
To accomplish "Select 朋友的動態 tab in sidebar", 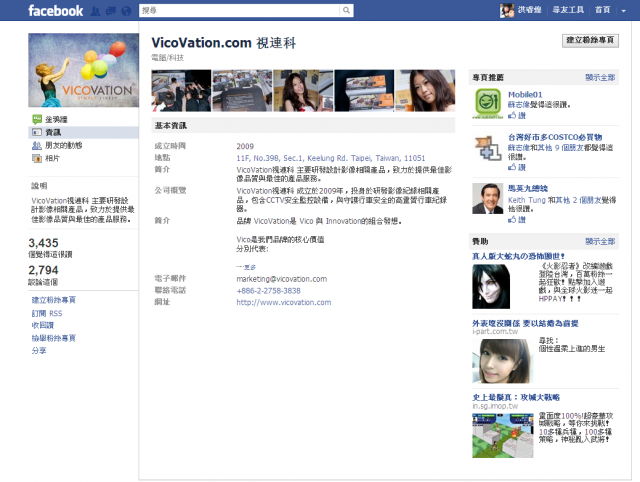I will (x=63, y=145).
